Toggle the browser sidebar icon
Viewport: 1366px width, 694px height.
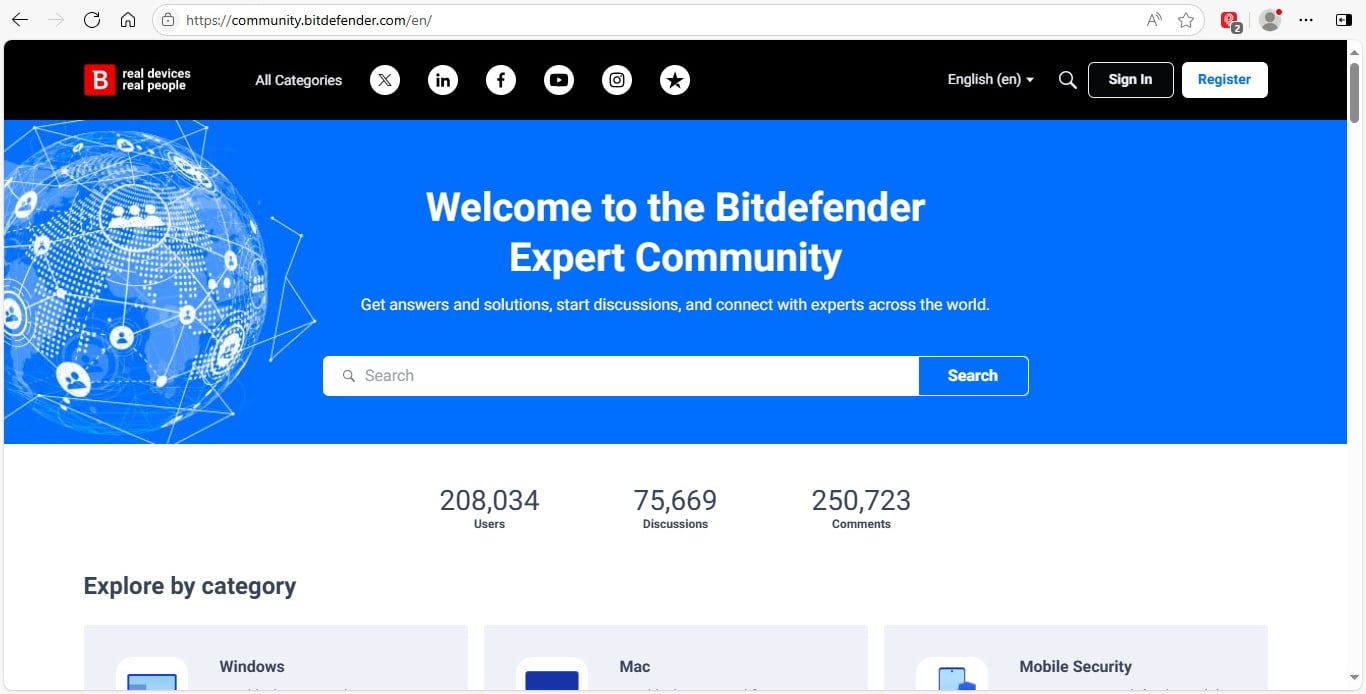pyautogui.click(x=1343, y=20)
